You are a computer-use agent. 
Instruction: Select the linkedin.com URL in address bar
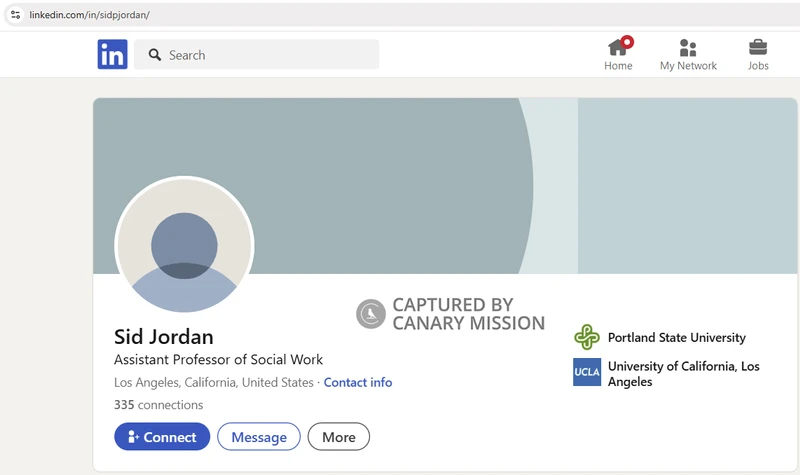click(90, 15)
